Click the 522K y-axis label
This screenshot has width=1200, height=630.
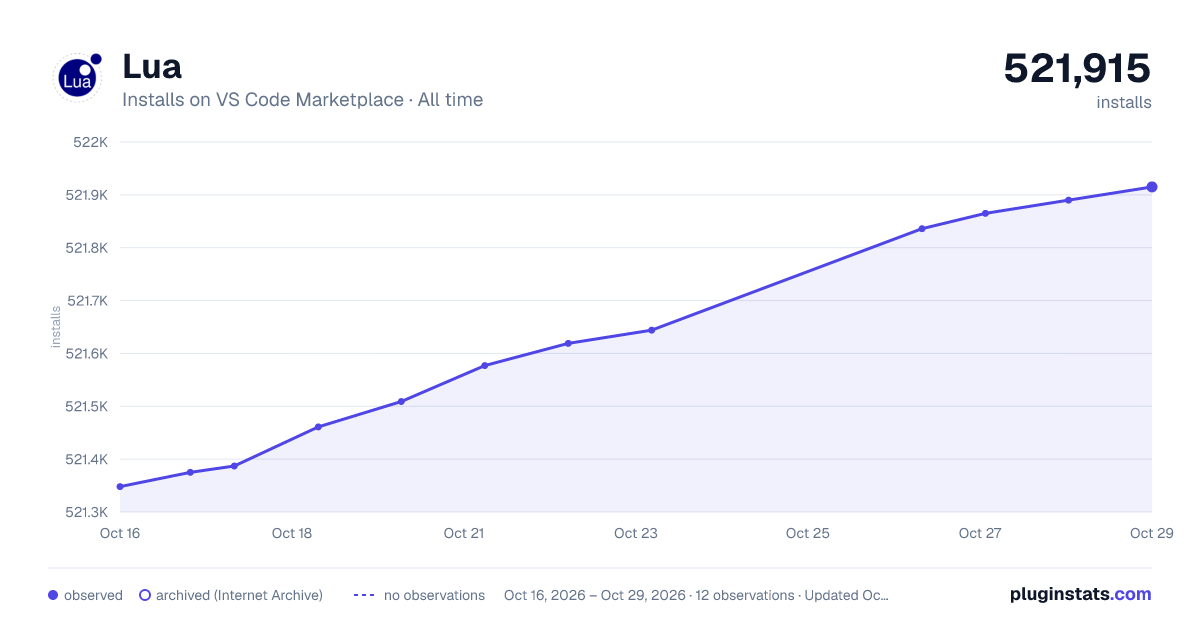pos(91,142)
